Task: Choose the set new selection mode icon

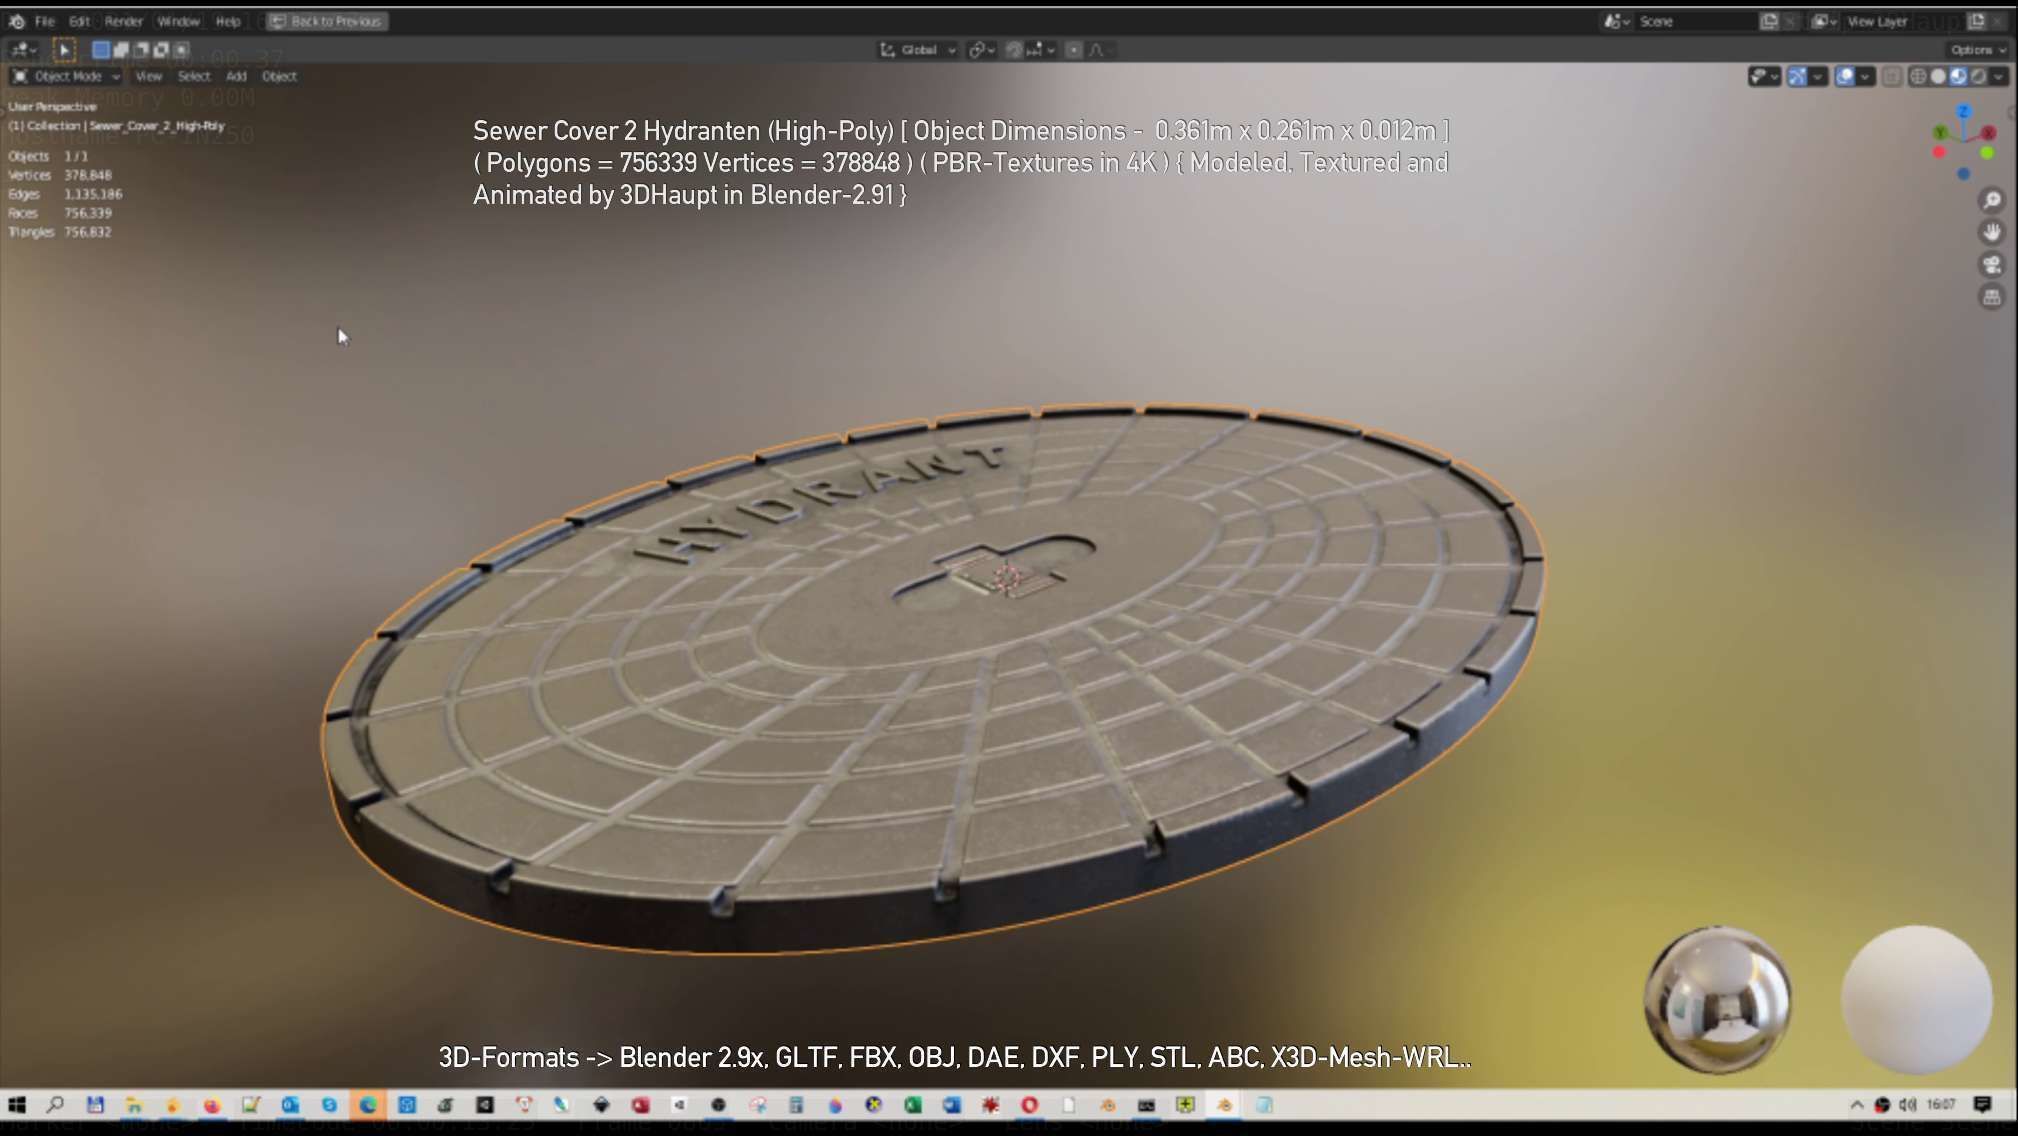Action: point(101,49)
